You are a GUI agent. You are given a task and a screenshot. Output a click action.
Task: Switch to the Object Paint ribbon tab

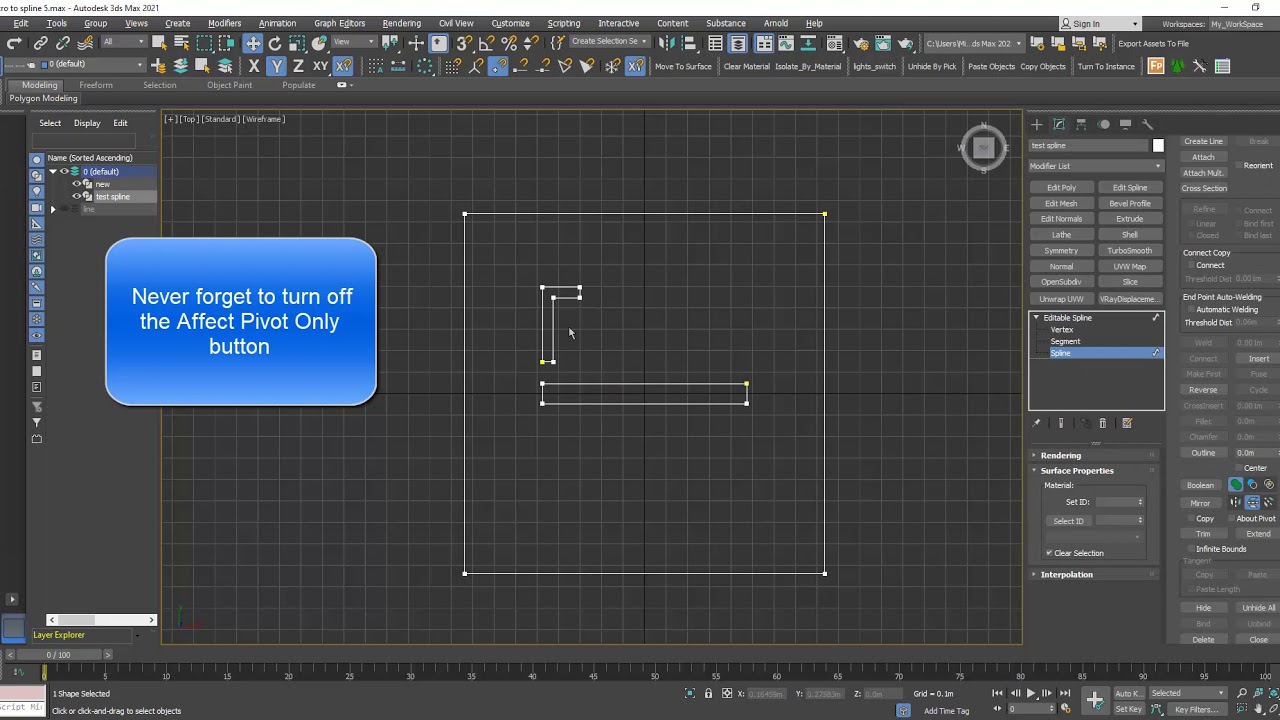click(229, 85)
